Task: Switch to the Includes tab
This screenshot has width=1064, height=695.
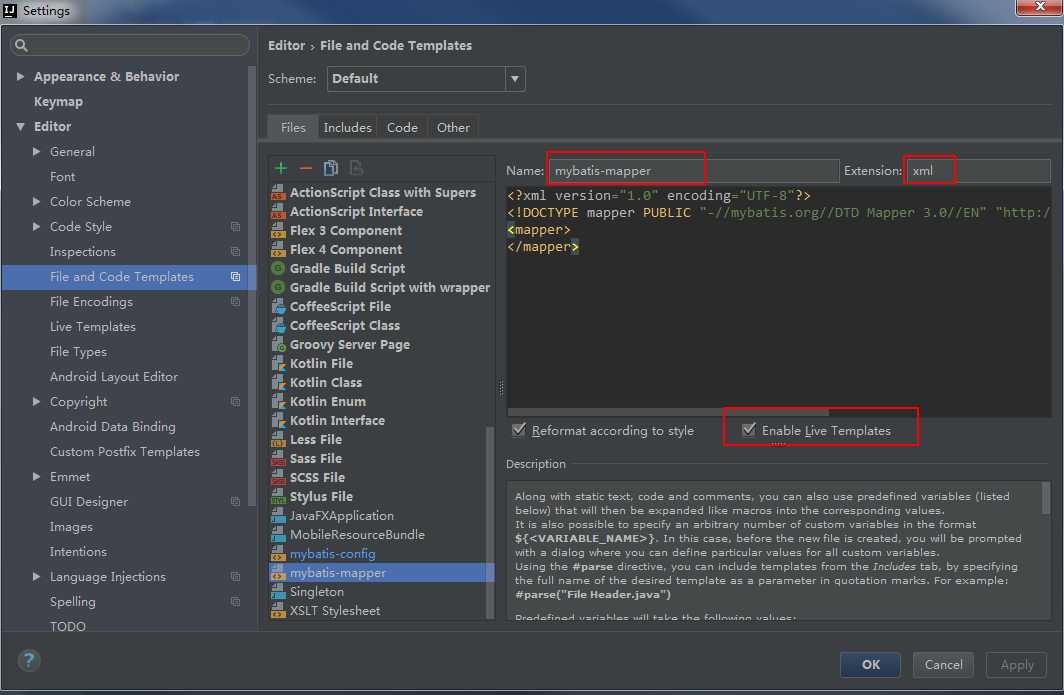Action: 347,128
